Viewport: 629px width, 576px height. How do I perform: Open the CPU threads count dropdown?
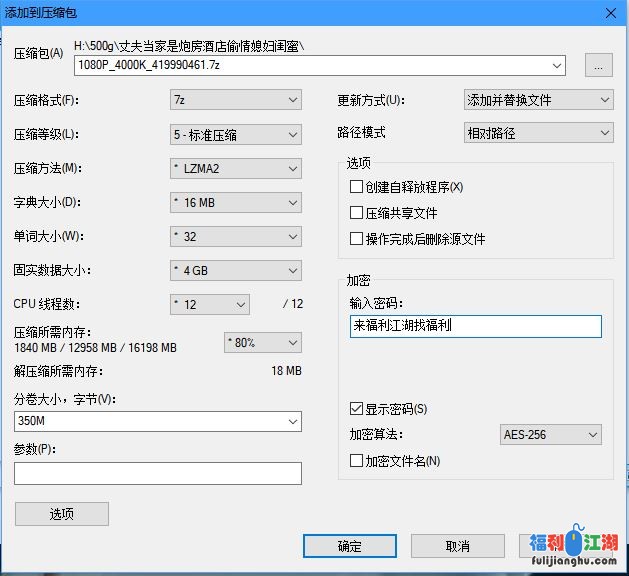point(210,304)
